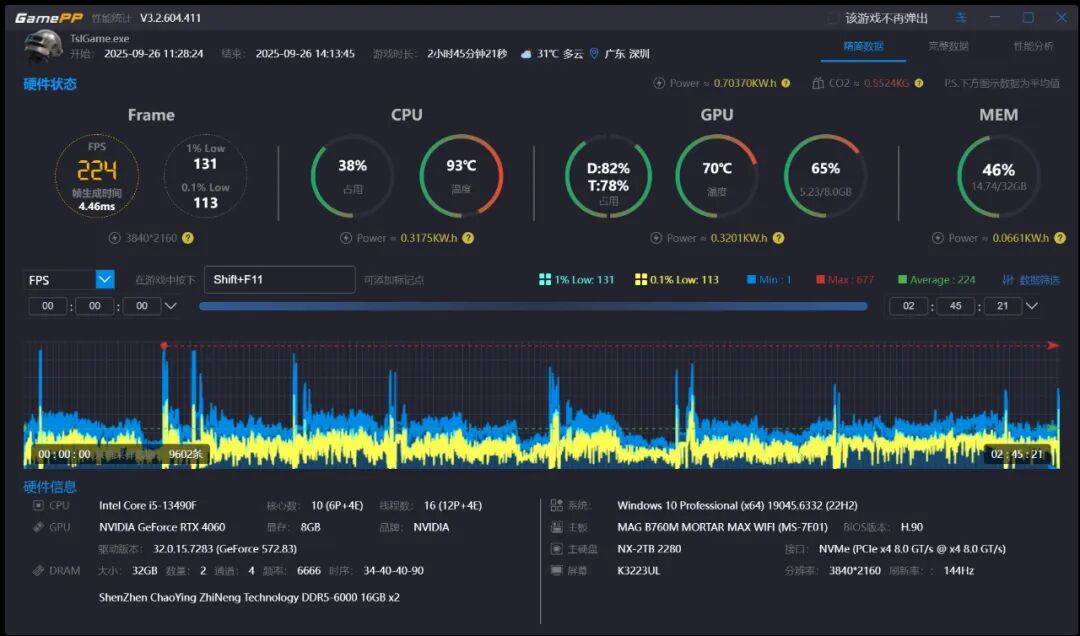Open the FPS metric dropdown
This screenshot has height=636, width=1080.
105,280
